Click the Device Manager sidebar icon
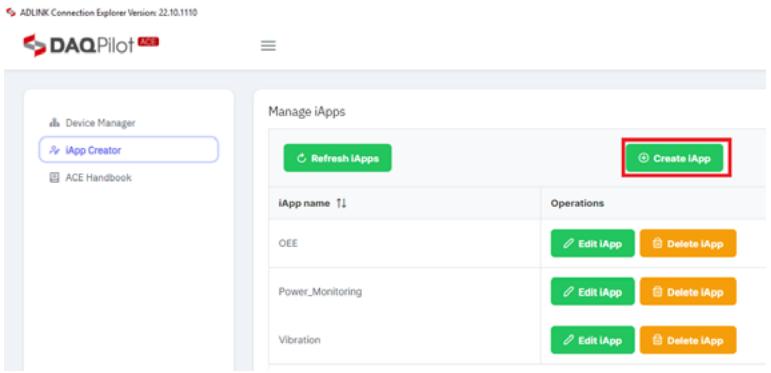The image size is (771, 373). pyautogui.click(x=54, y=123)
